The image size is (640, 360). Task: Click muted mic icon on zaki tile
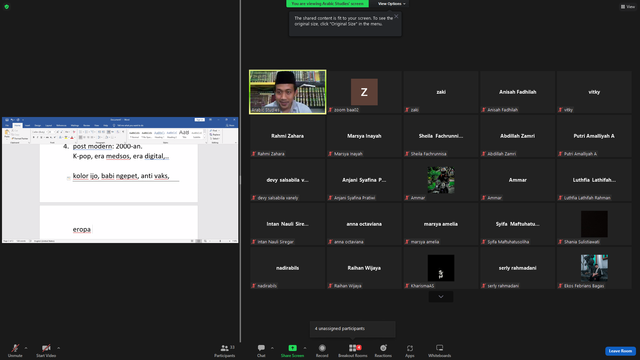point(407,110)
